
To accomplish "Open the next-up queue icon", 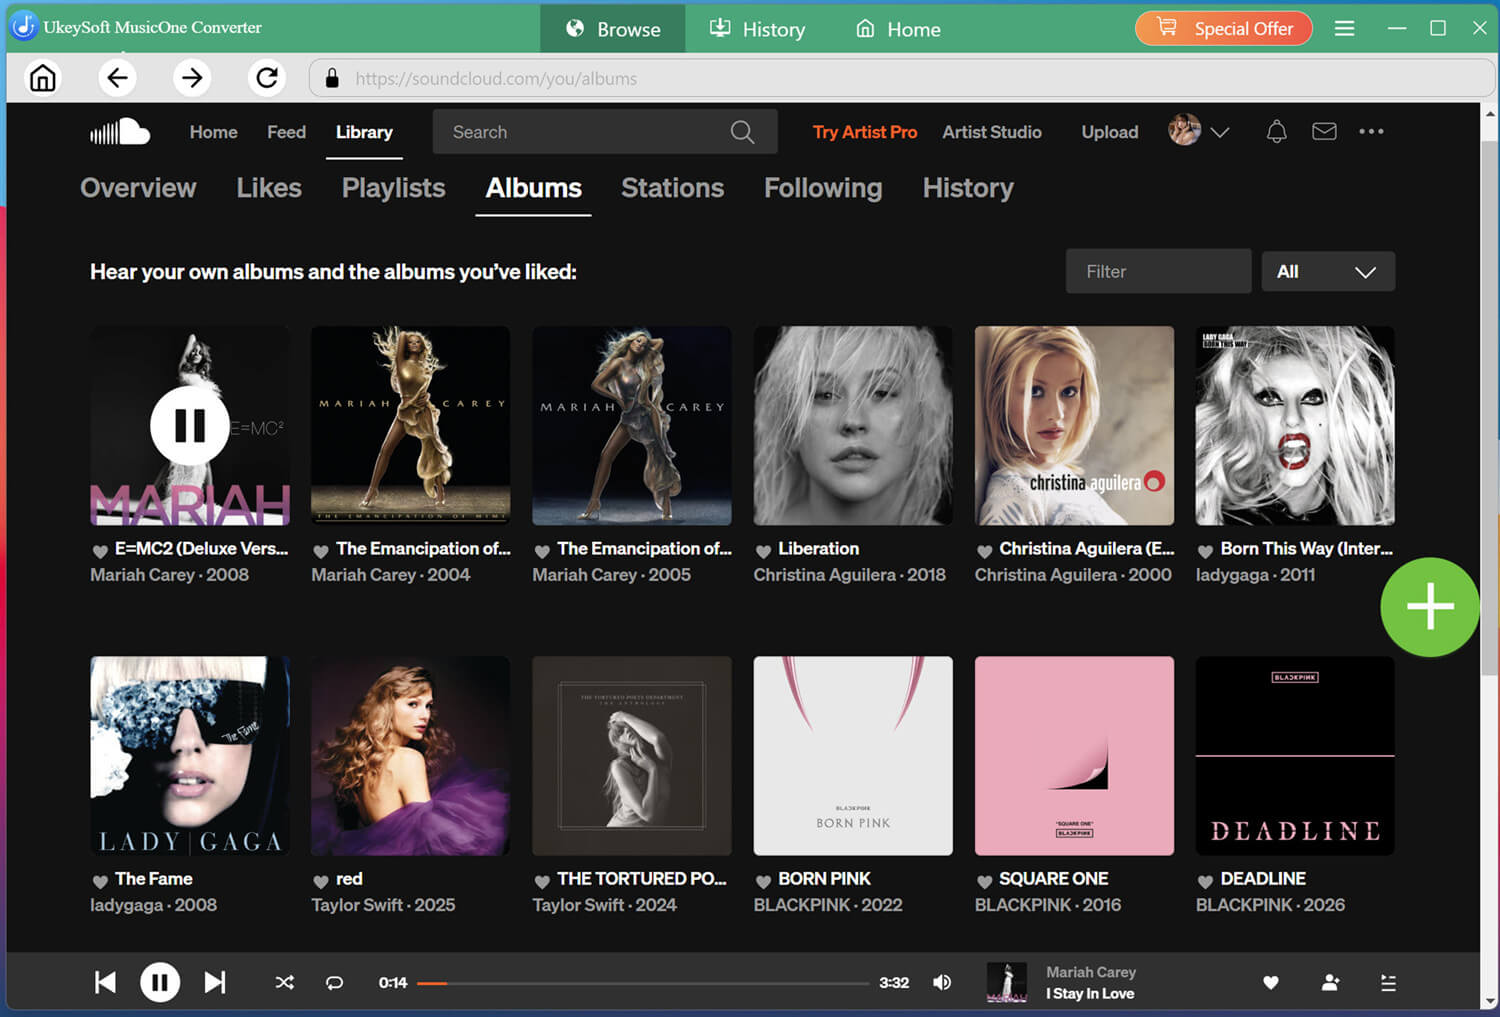I will 1388,983.
